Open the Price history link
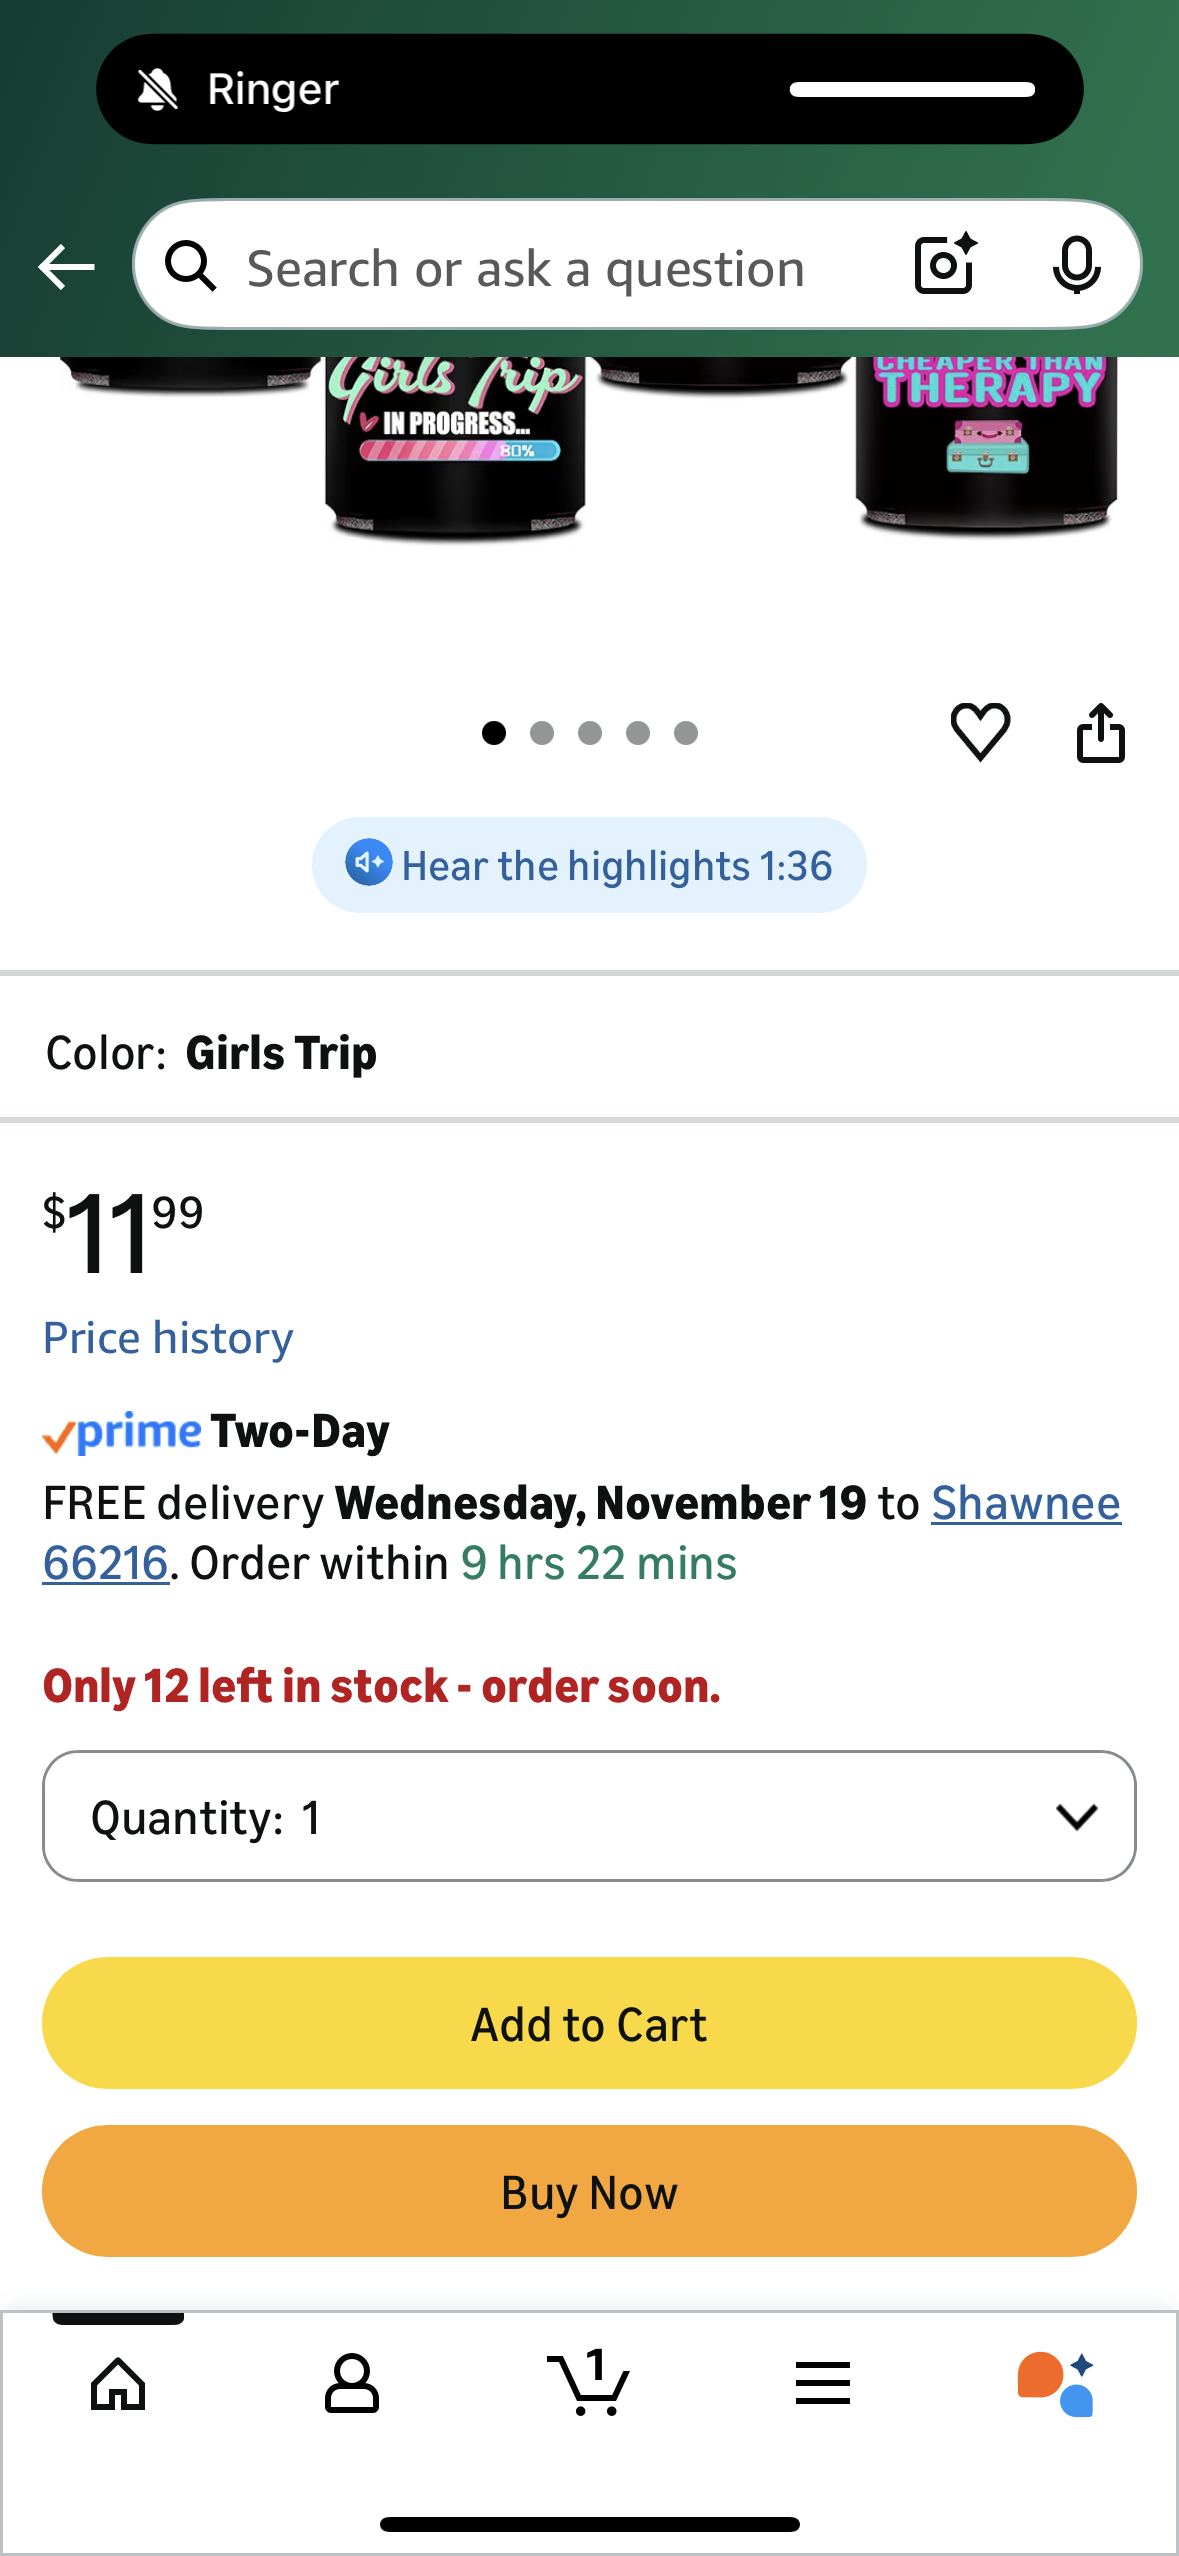The width and height of the screenshot is (1179, 2556). point(168,1338)
